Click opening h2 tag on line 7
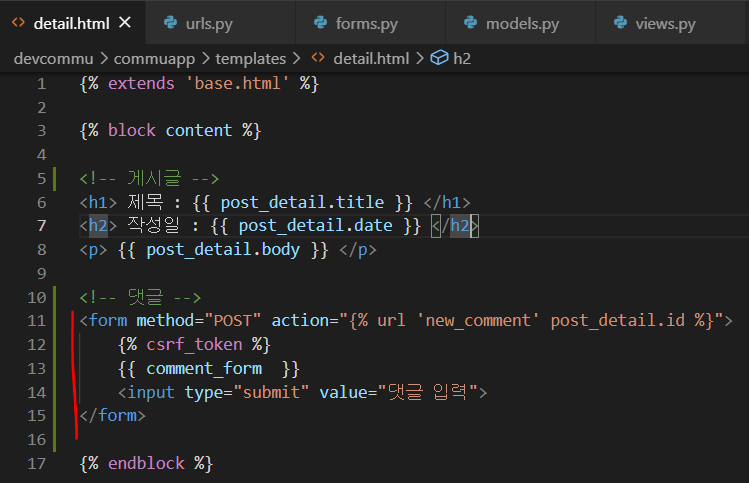Screen dimensions: 749x483 click(x=98, y=225)
